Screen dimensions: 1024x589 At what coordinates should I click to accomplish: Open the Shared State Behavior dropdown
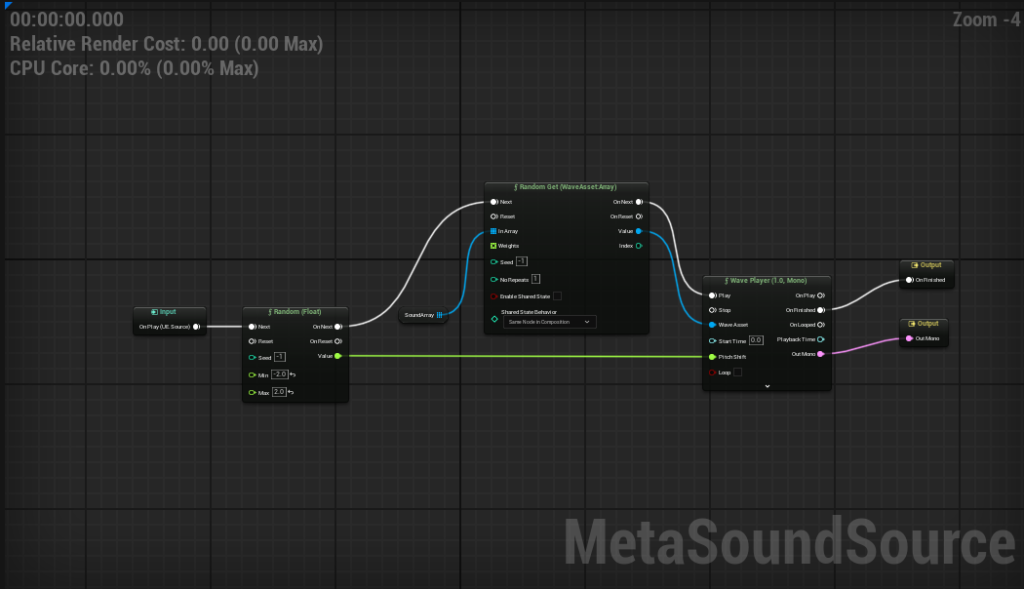pyautogui.click(x=549, y=322)
